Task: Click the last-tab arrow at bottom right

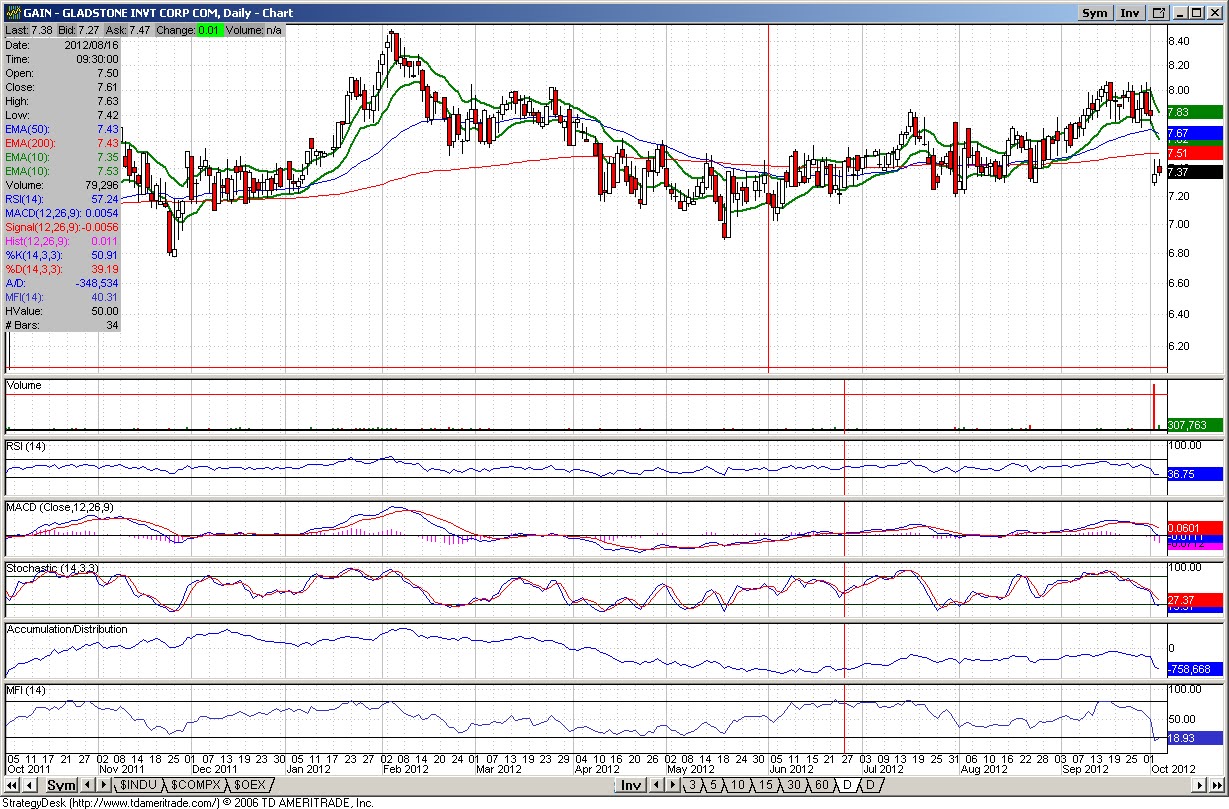Action: click(1217, 785)
